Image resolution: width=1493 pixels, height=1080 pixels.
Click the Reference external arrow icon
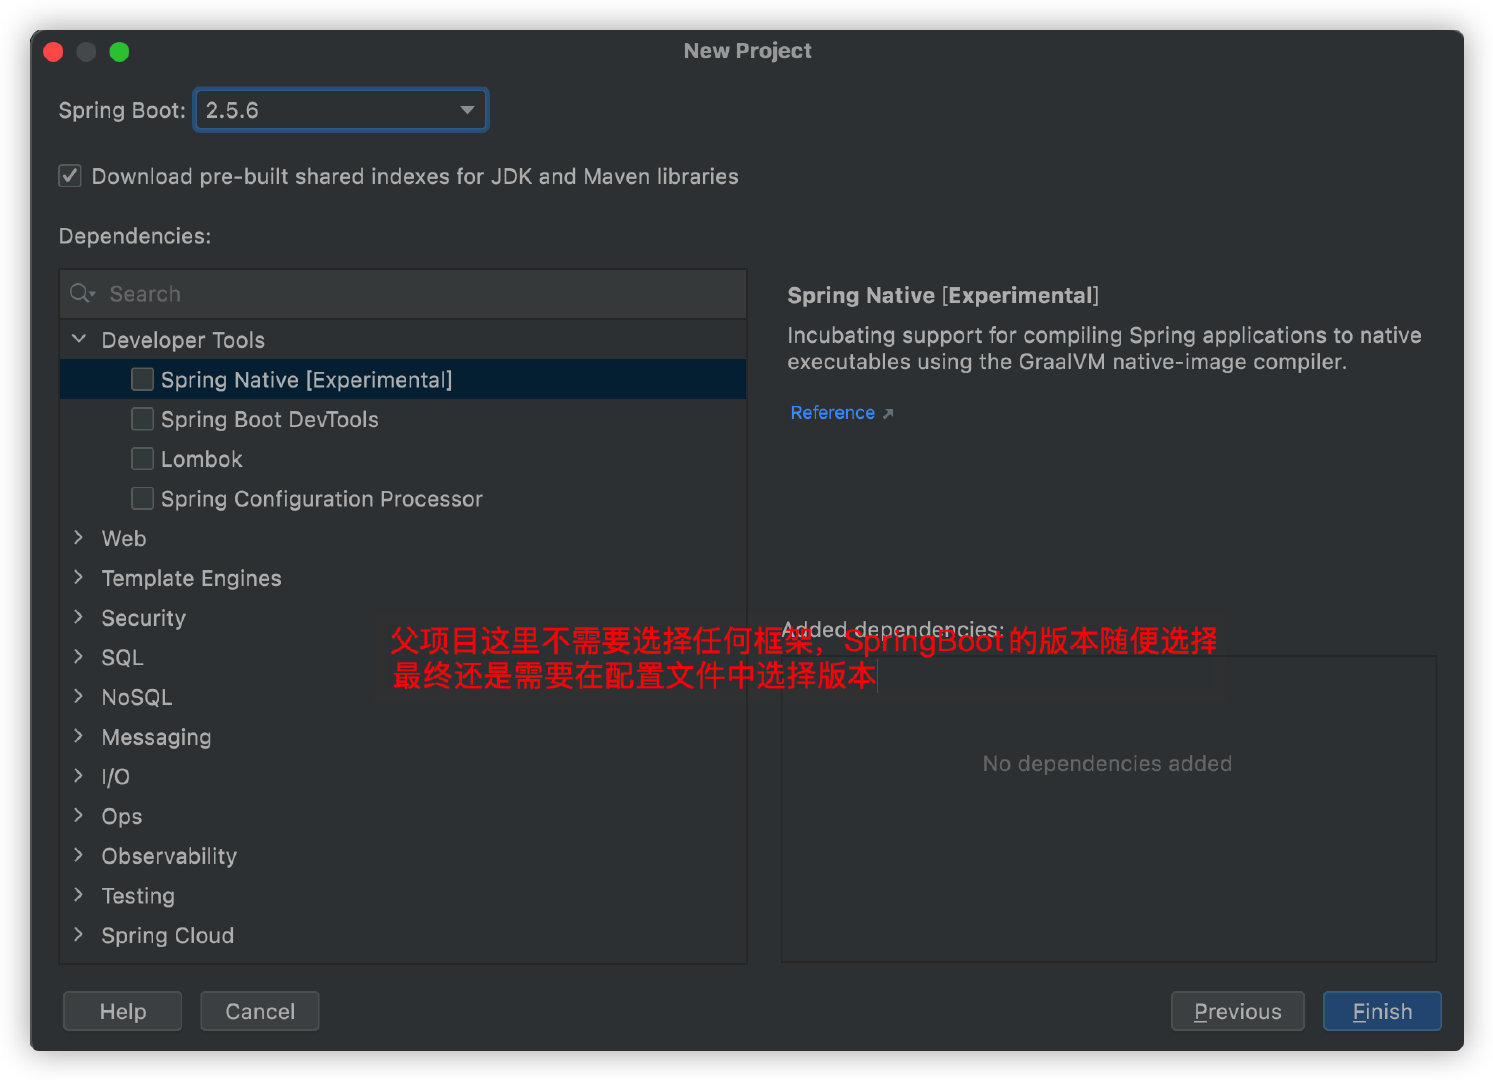(x=888, y=414)
